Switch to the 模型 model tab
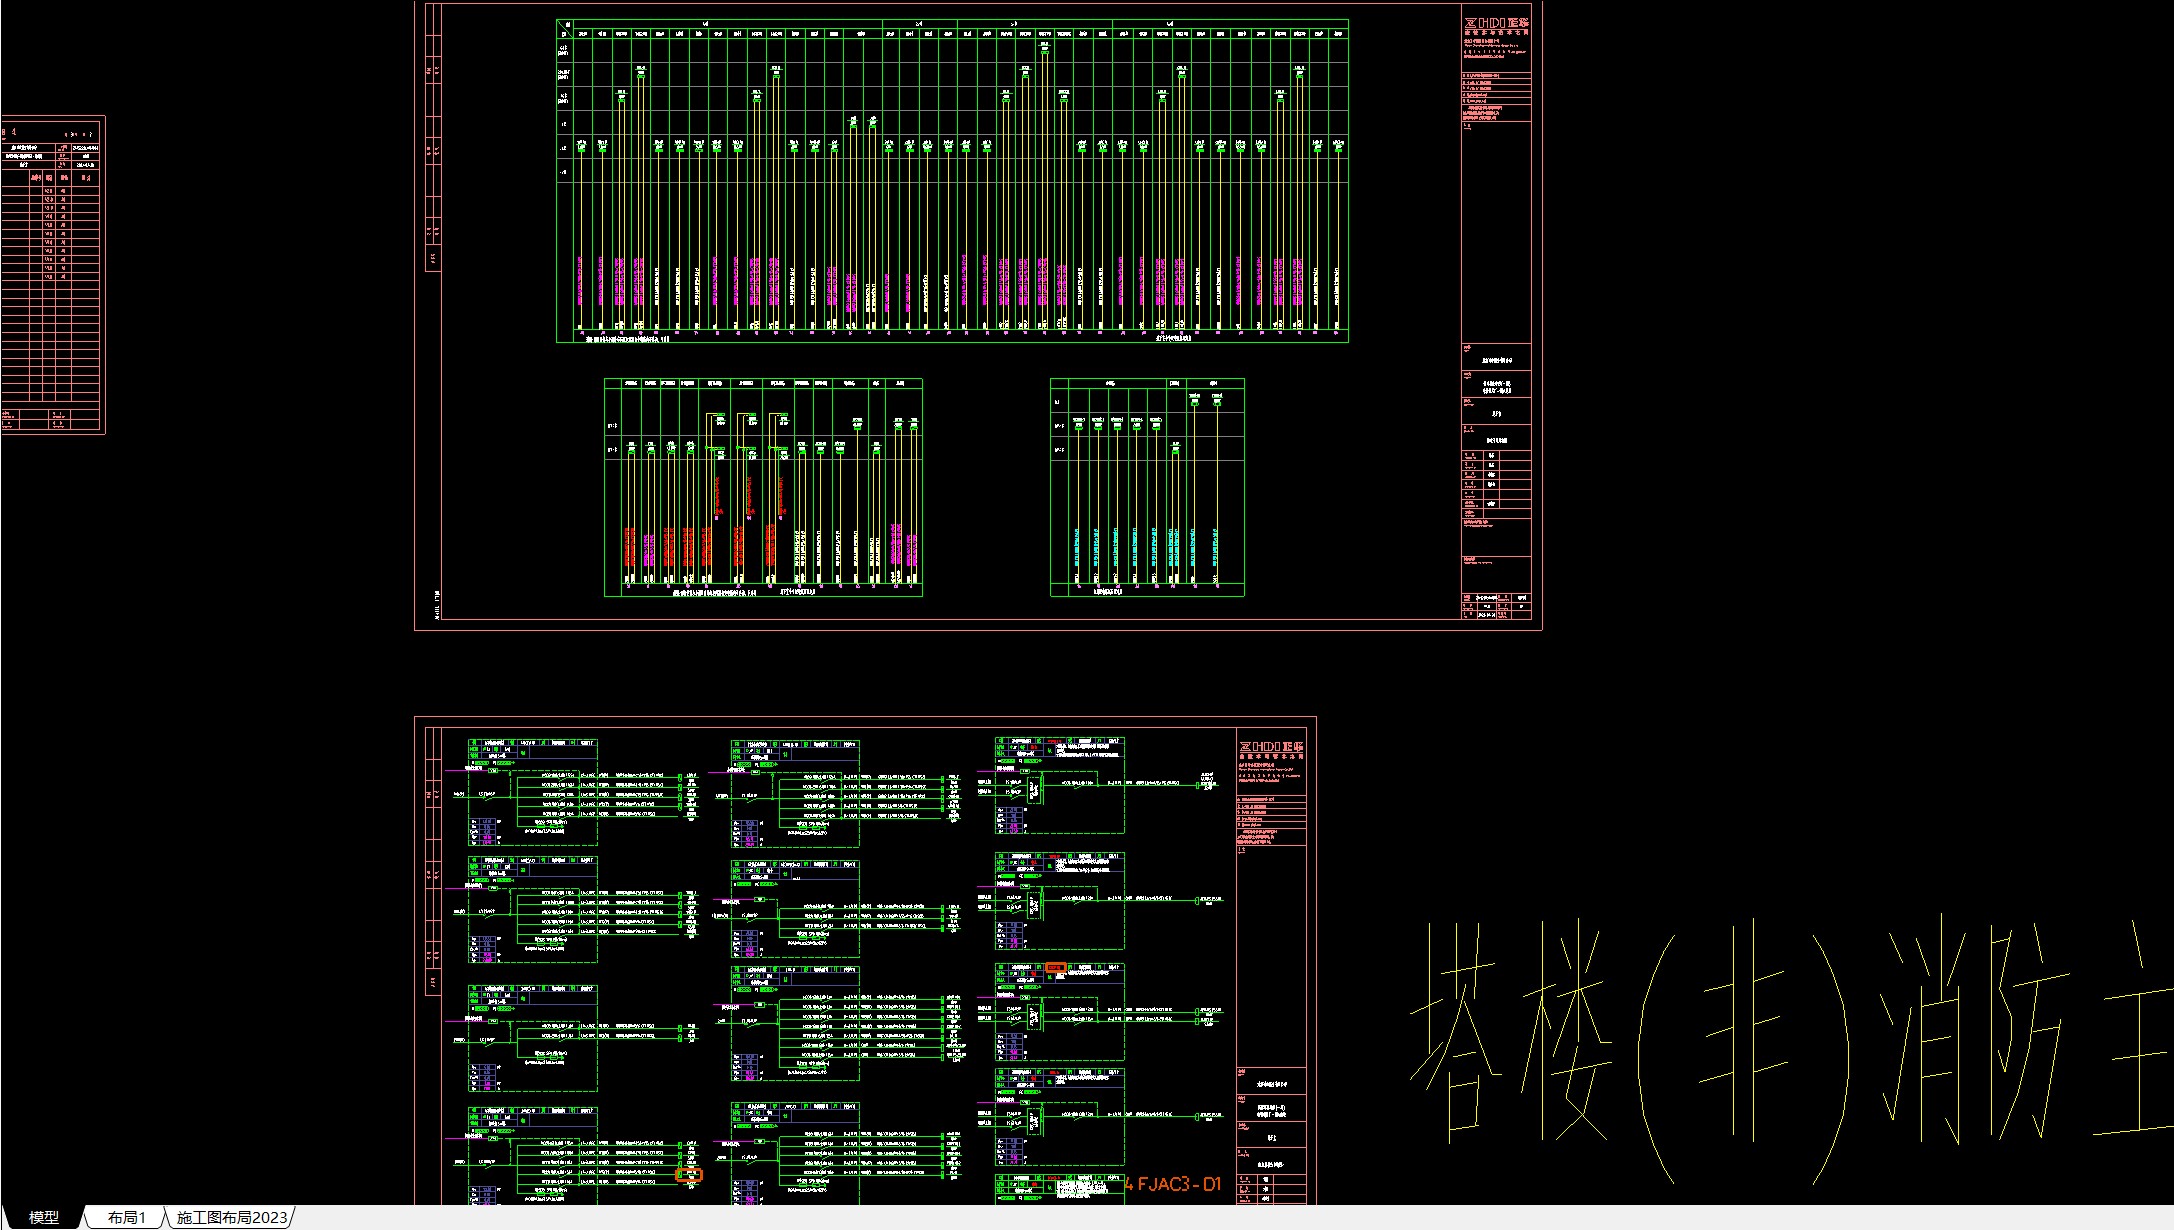2174x1230 pixels. (43, 1217)
